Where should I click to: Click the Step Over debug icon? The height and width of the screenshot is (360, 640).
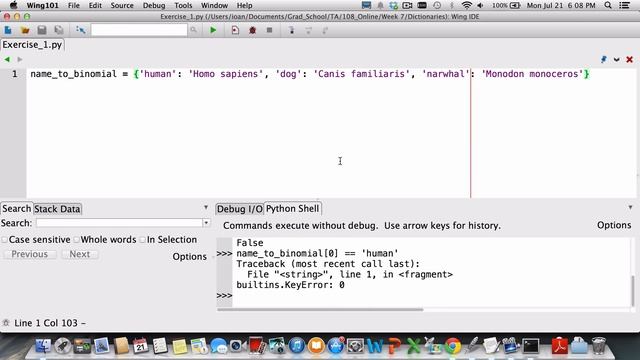[x=309, y=30]
